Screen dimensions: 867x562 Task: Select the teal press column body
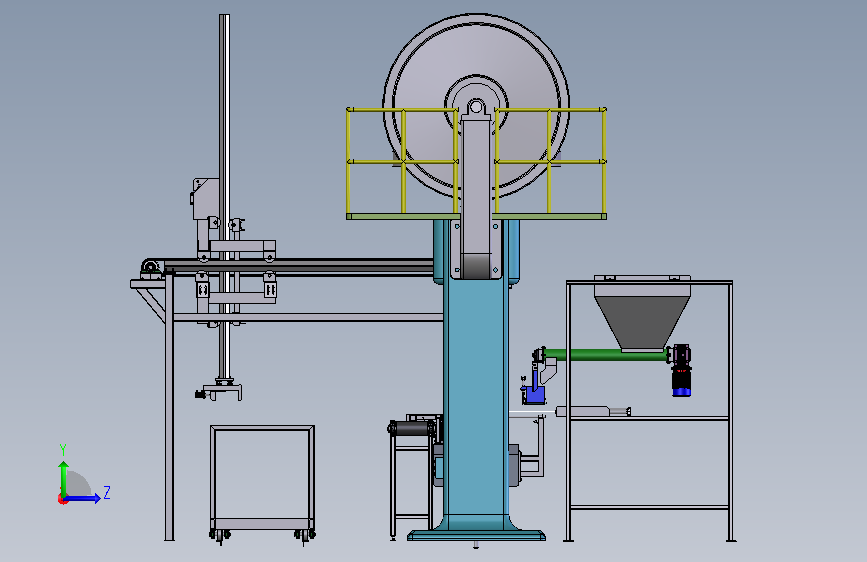coord(476,398)
